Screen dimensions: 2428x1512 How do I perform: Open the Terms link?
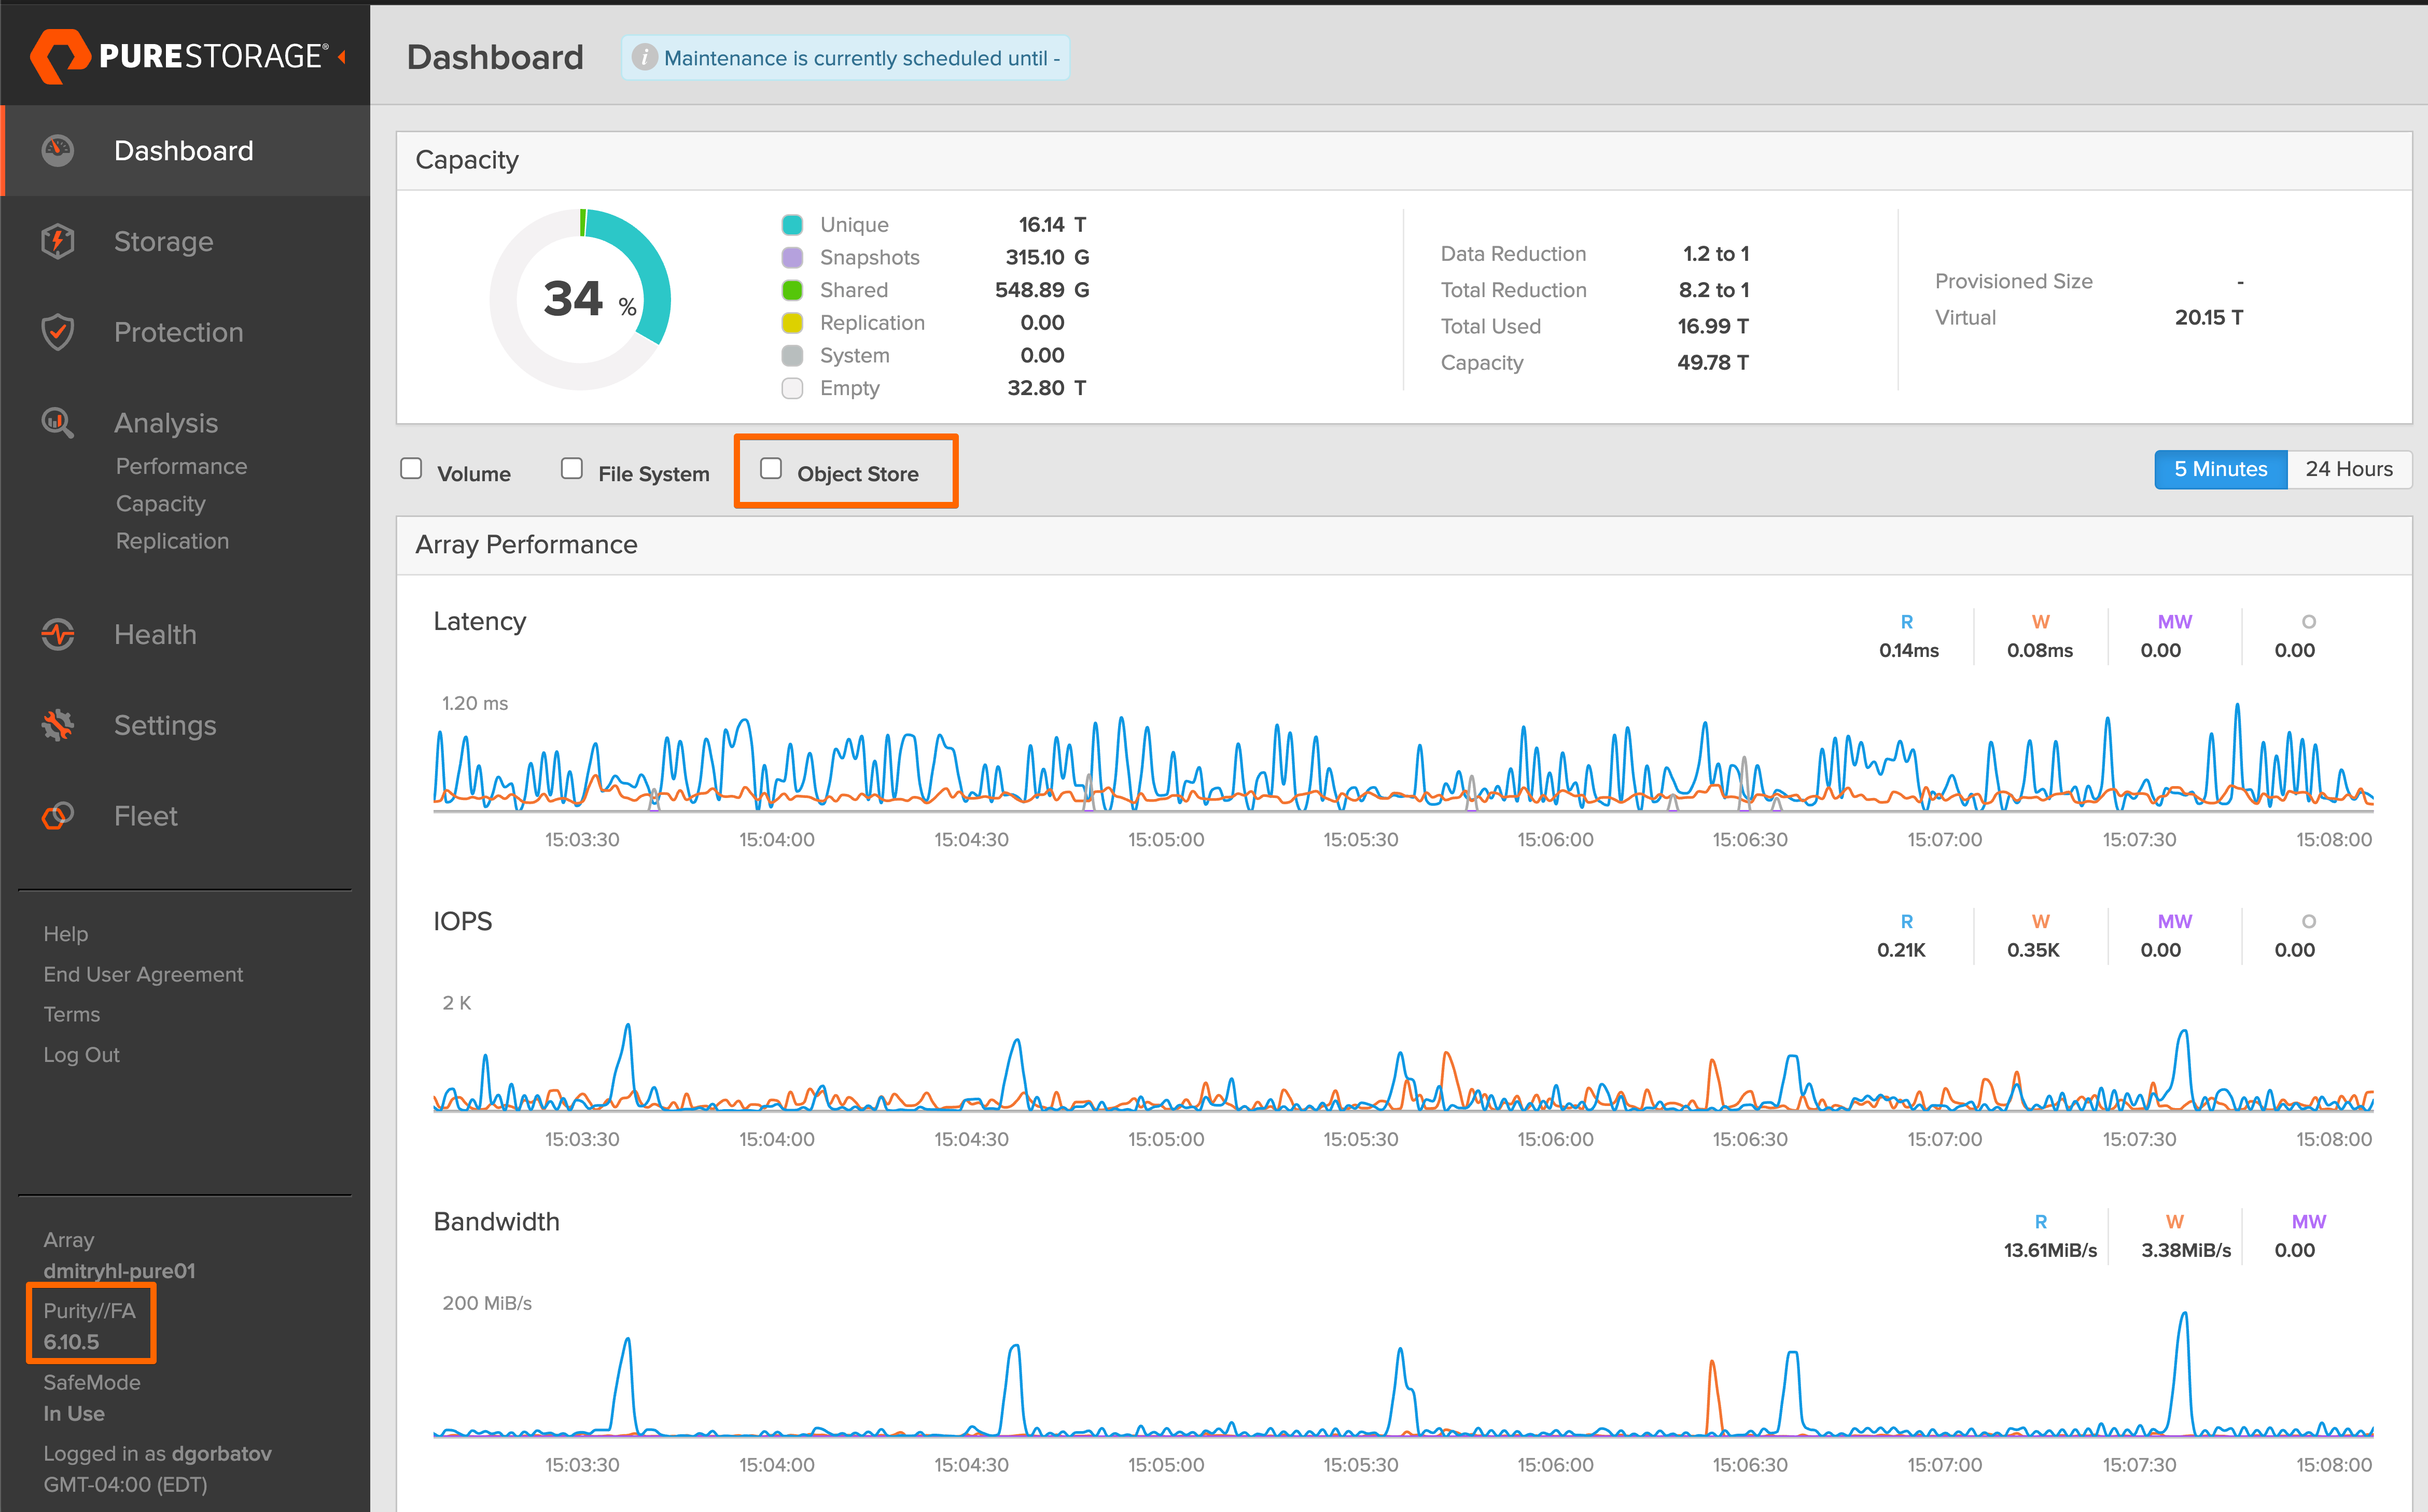click(x=72, y=1014)
